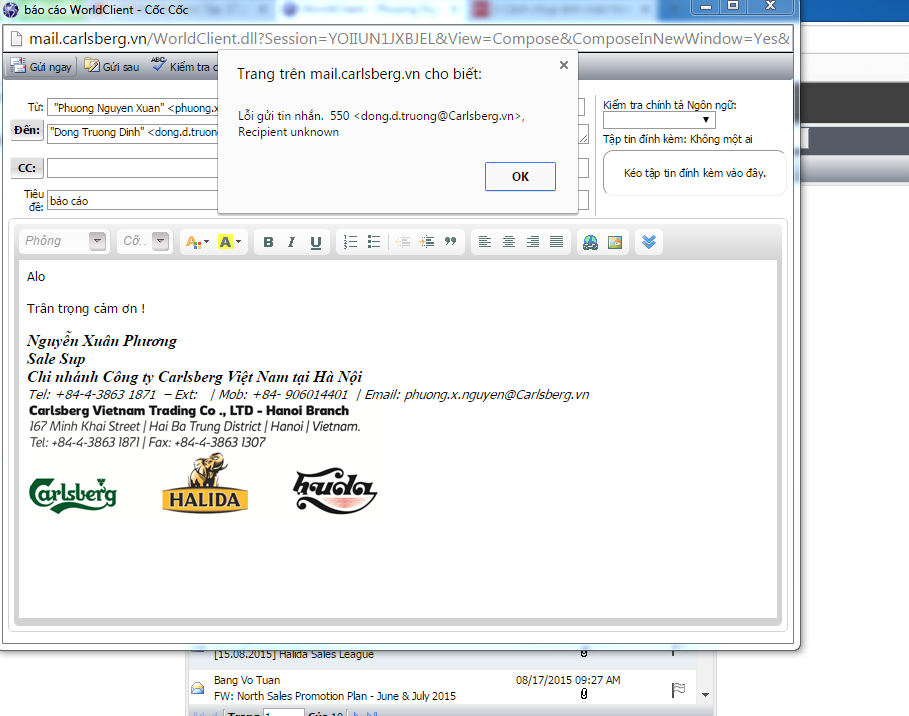
Task: Insert a bulleted list
Action: click(374, 242)
